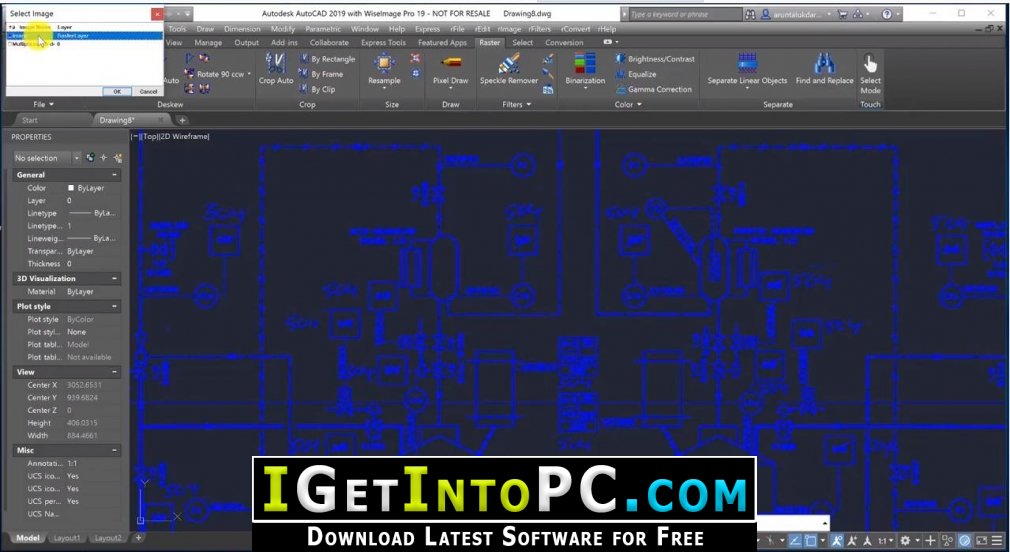The height and width of the screenshot is (552, 1010).
Task: Click Cancel in Select Image dialog
Action: (x=148, y=91)
